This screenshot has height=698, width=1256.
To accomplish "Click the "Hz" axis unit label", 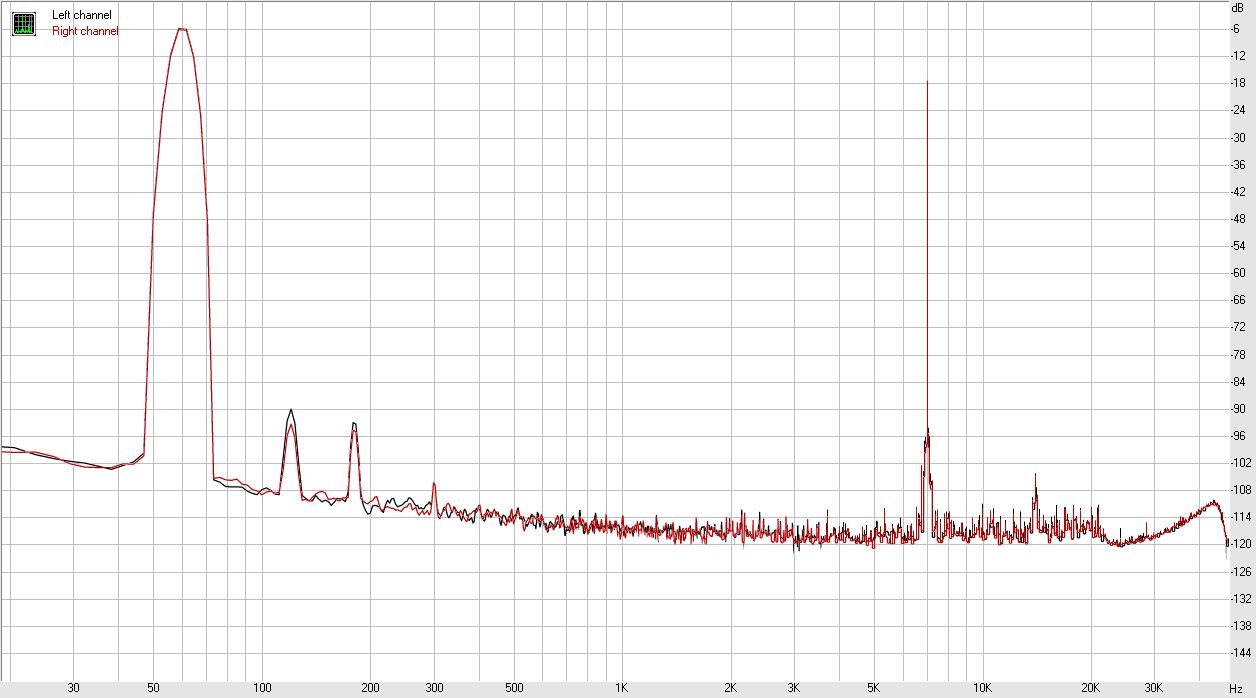I will (x=1236, y=688).
